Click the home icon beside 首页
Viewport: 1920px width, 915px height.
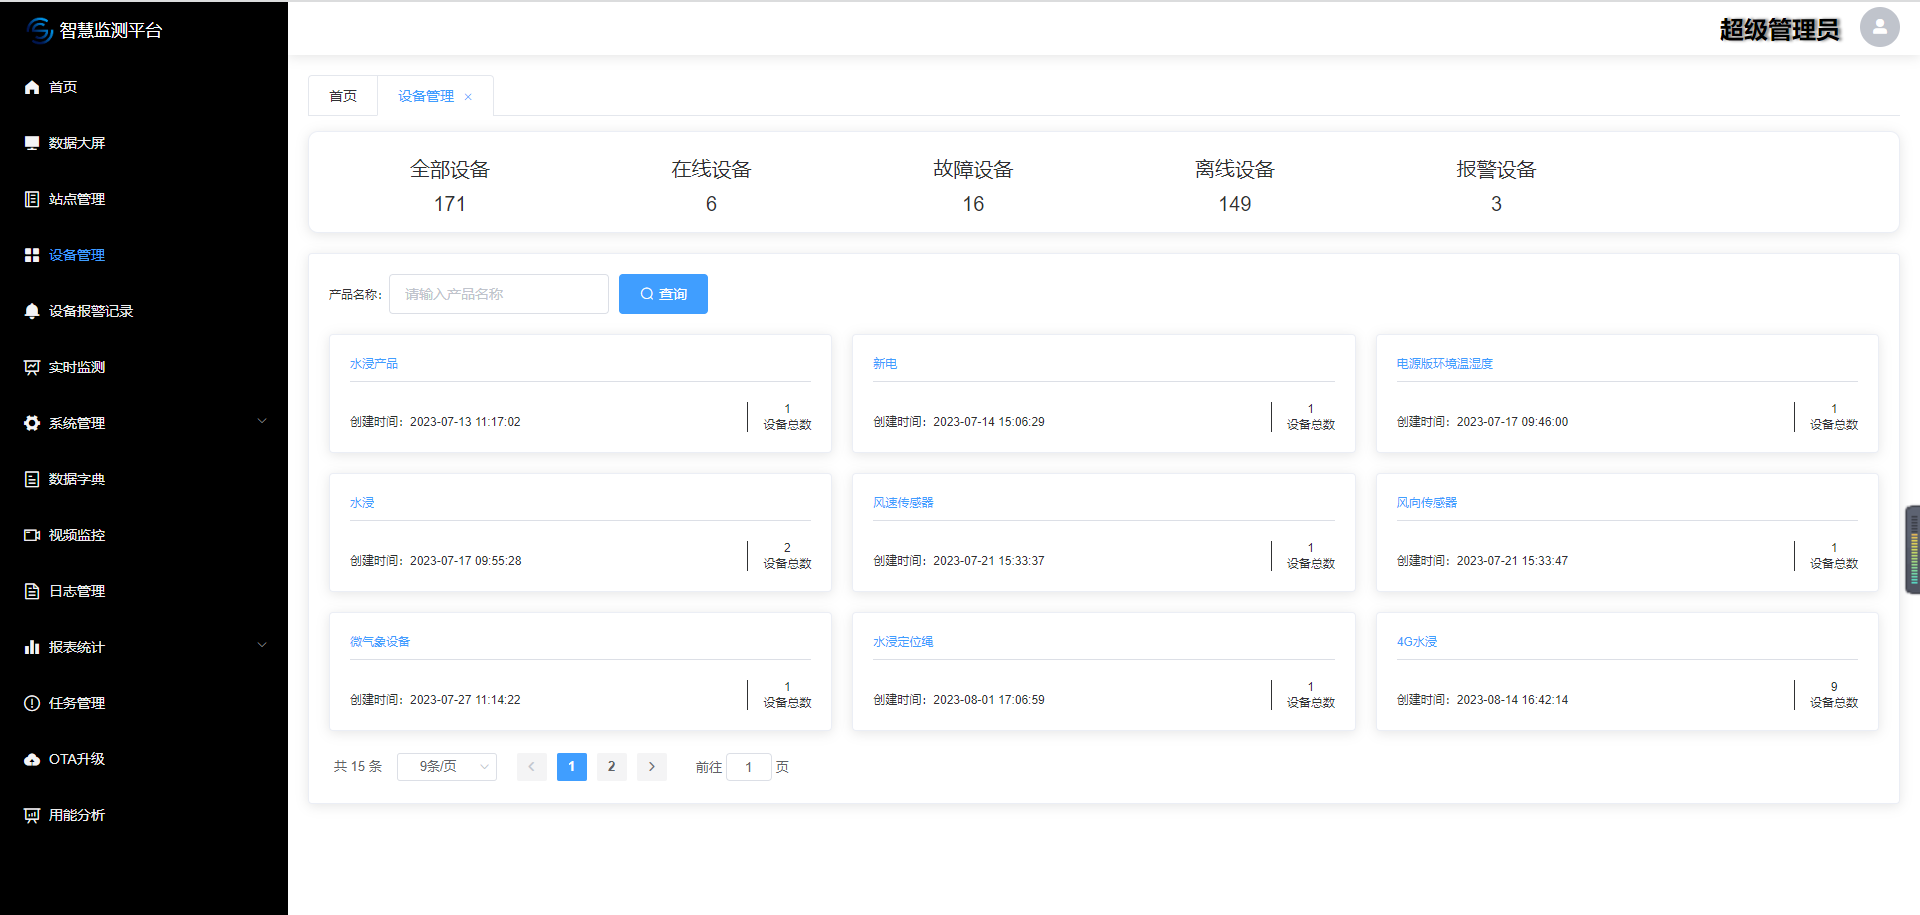(32, 87)
